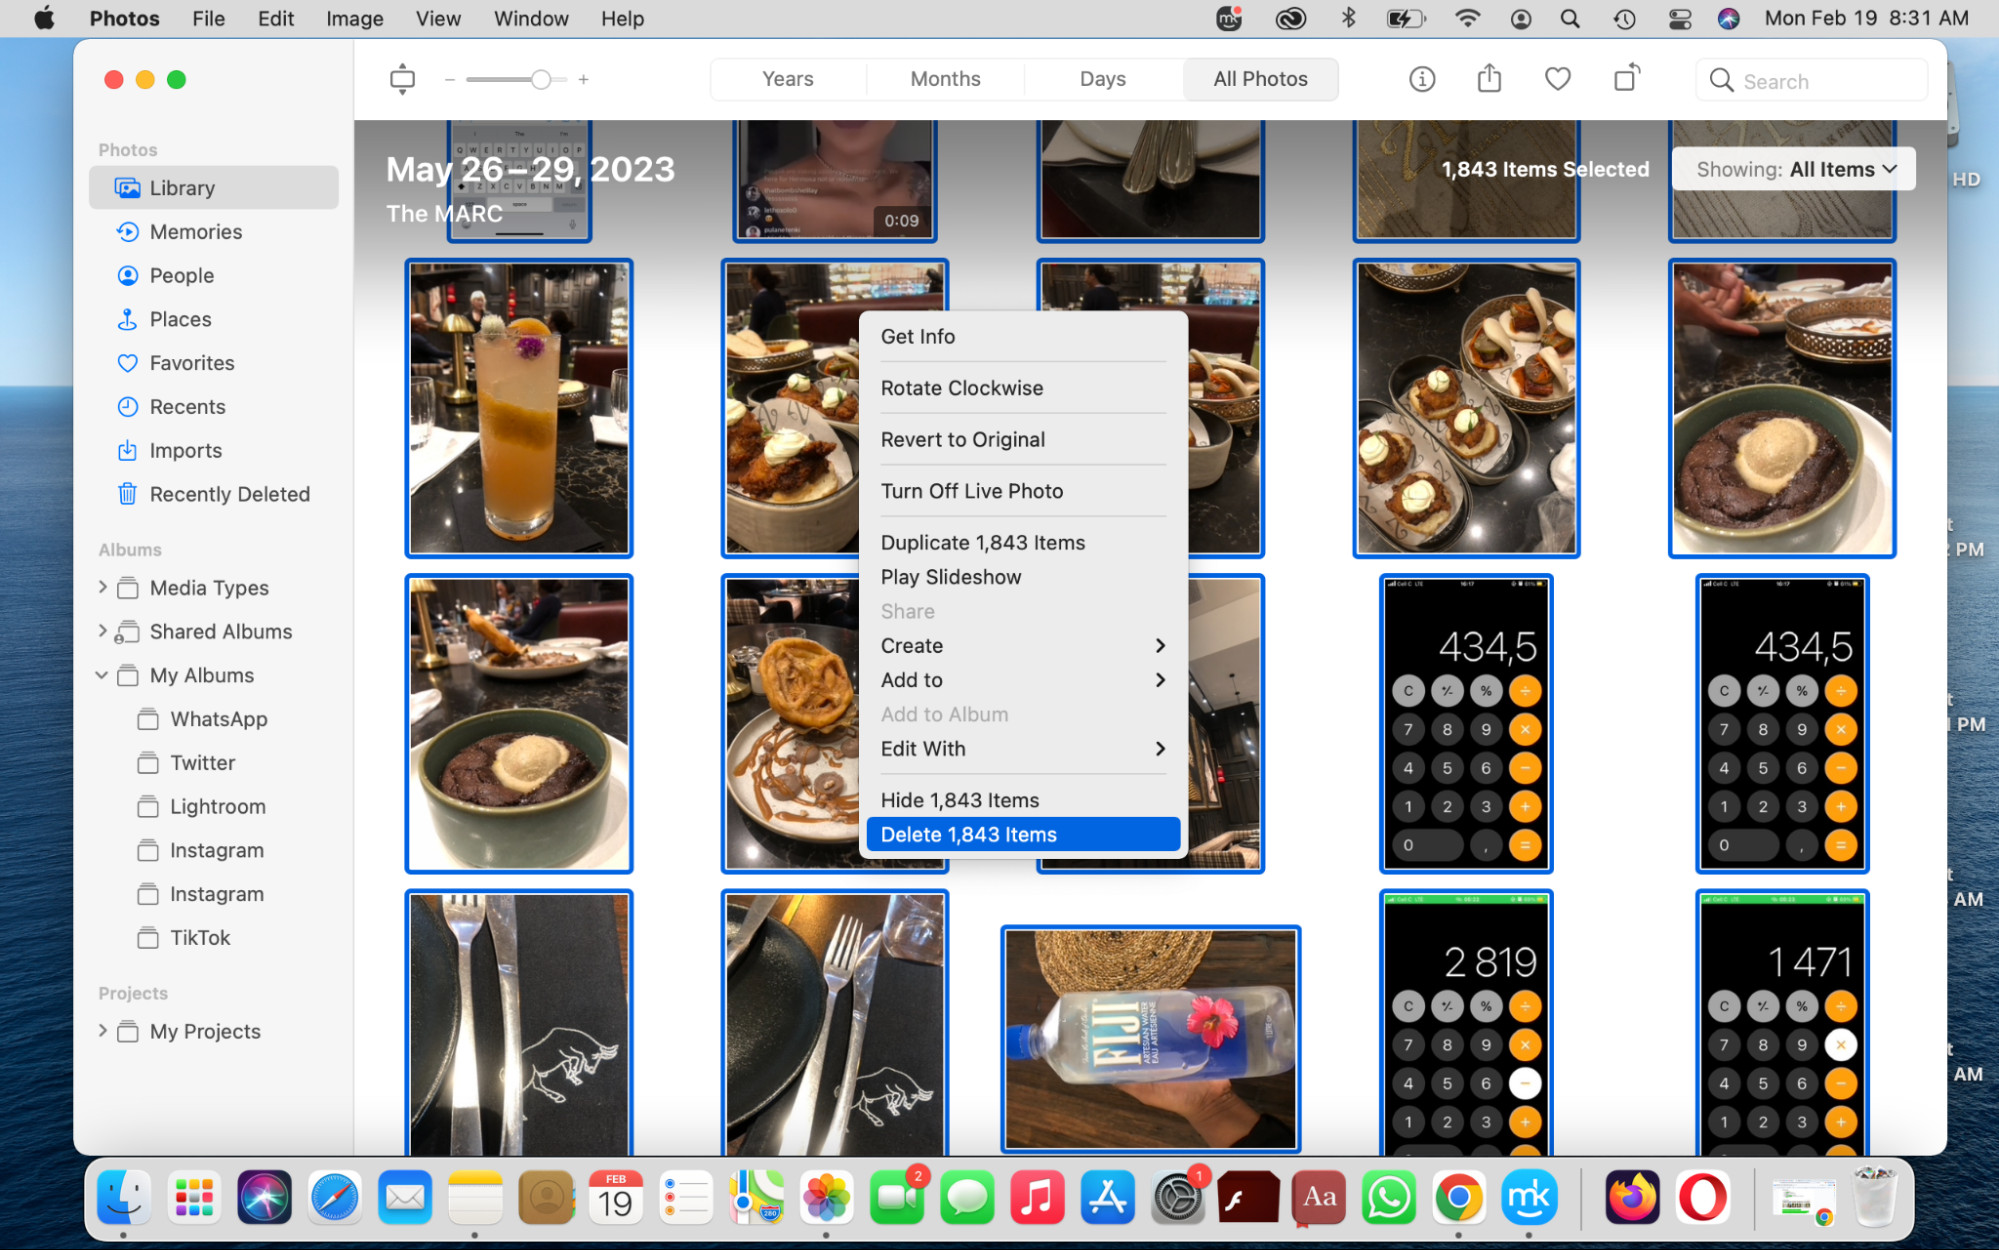Click the zoom in plus icon
Screen dimensions: 1999x1250
(583, 79)
